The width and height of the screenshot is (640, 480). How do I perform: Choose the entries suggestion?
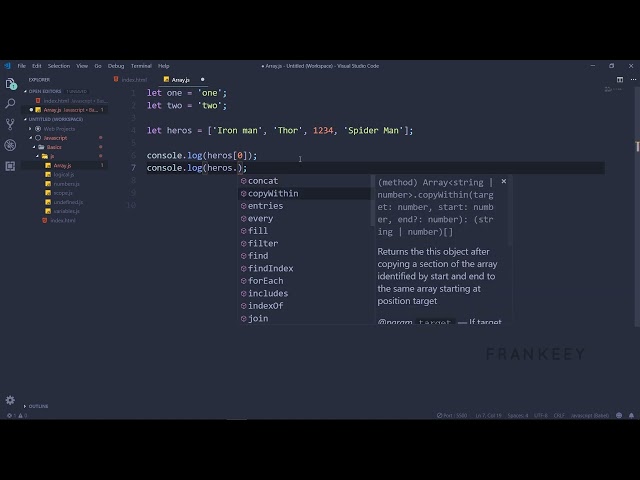point(304,206)
